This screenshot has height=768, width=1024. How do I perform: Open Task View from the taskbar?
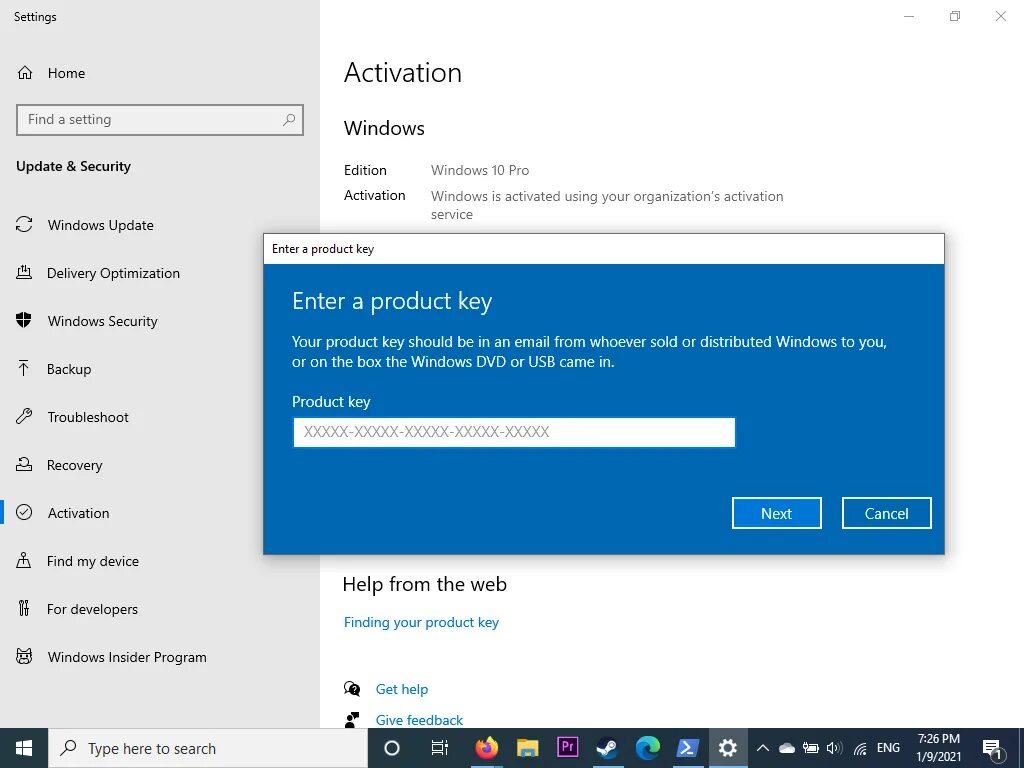tap(440, 748)
